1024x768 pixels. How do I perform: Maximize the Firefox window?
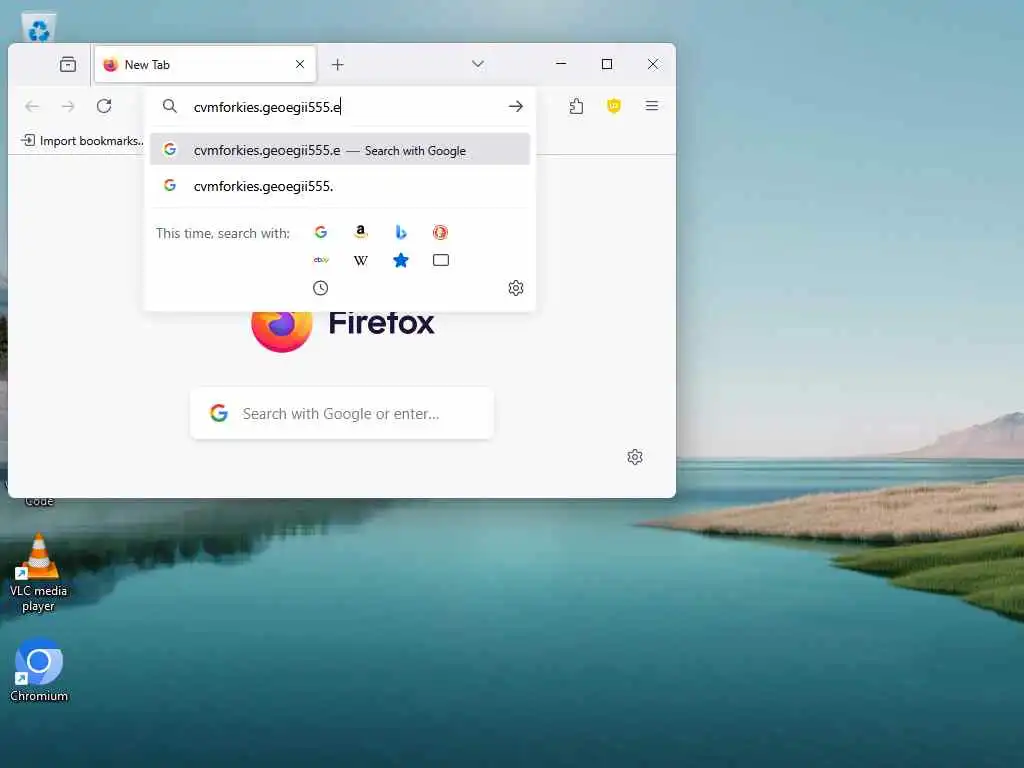607,64
